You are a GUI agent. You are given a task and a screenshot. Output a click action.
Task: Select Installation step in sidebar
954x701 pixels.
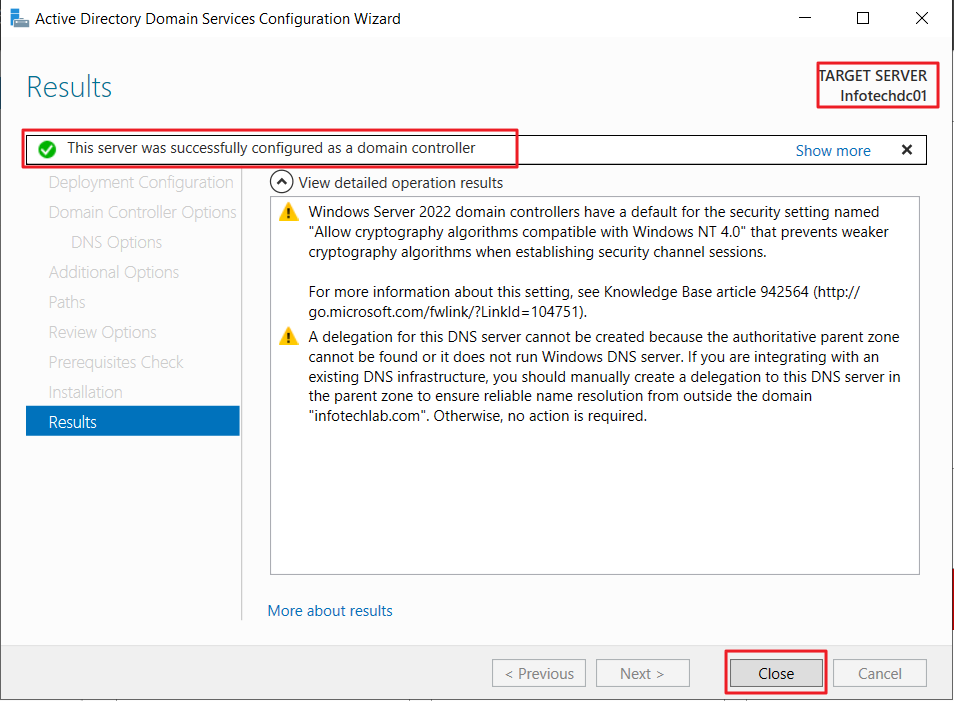[x=85, y=392]
